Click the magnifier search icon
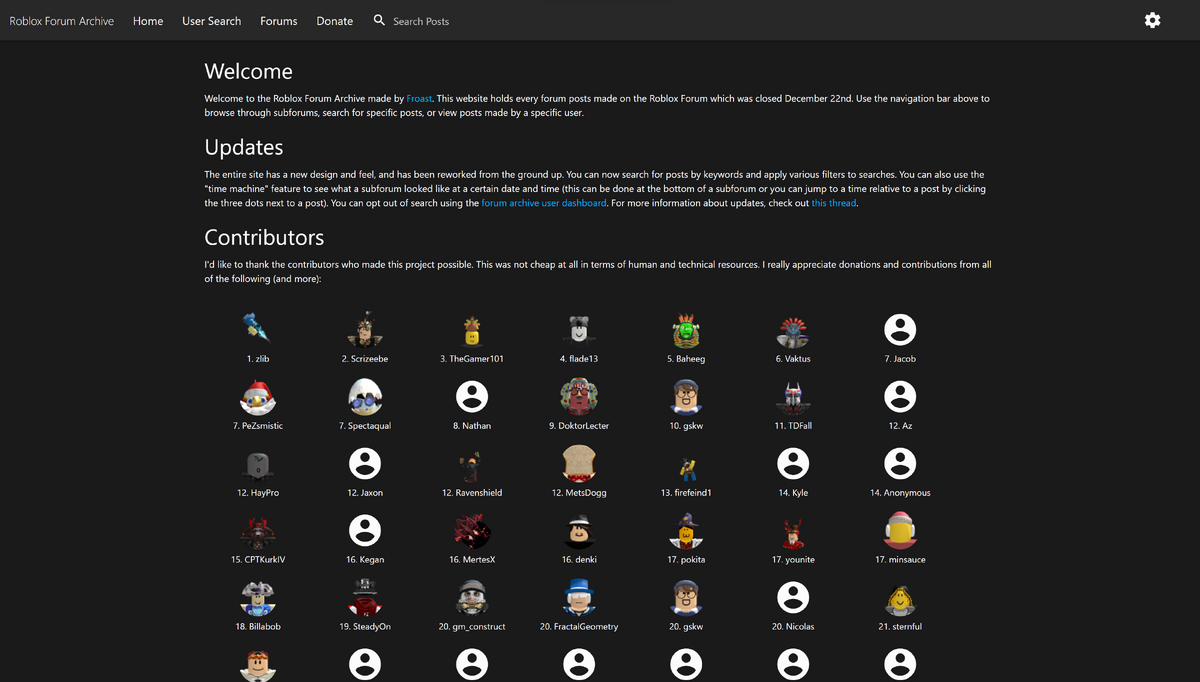 [378, 19]
